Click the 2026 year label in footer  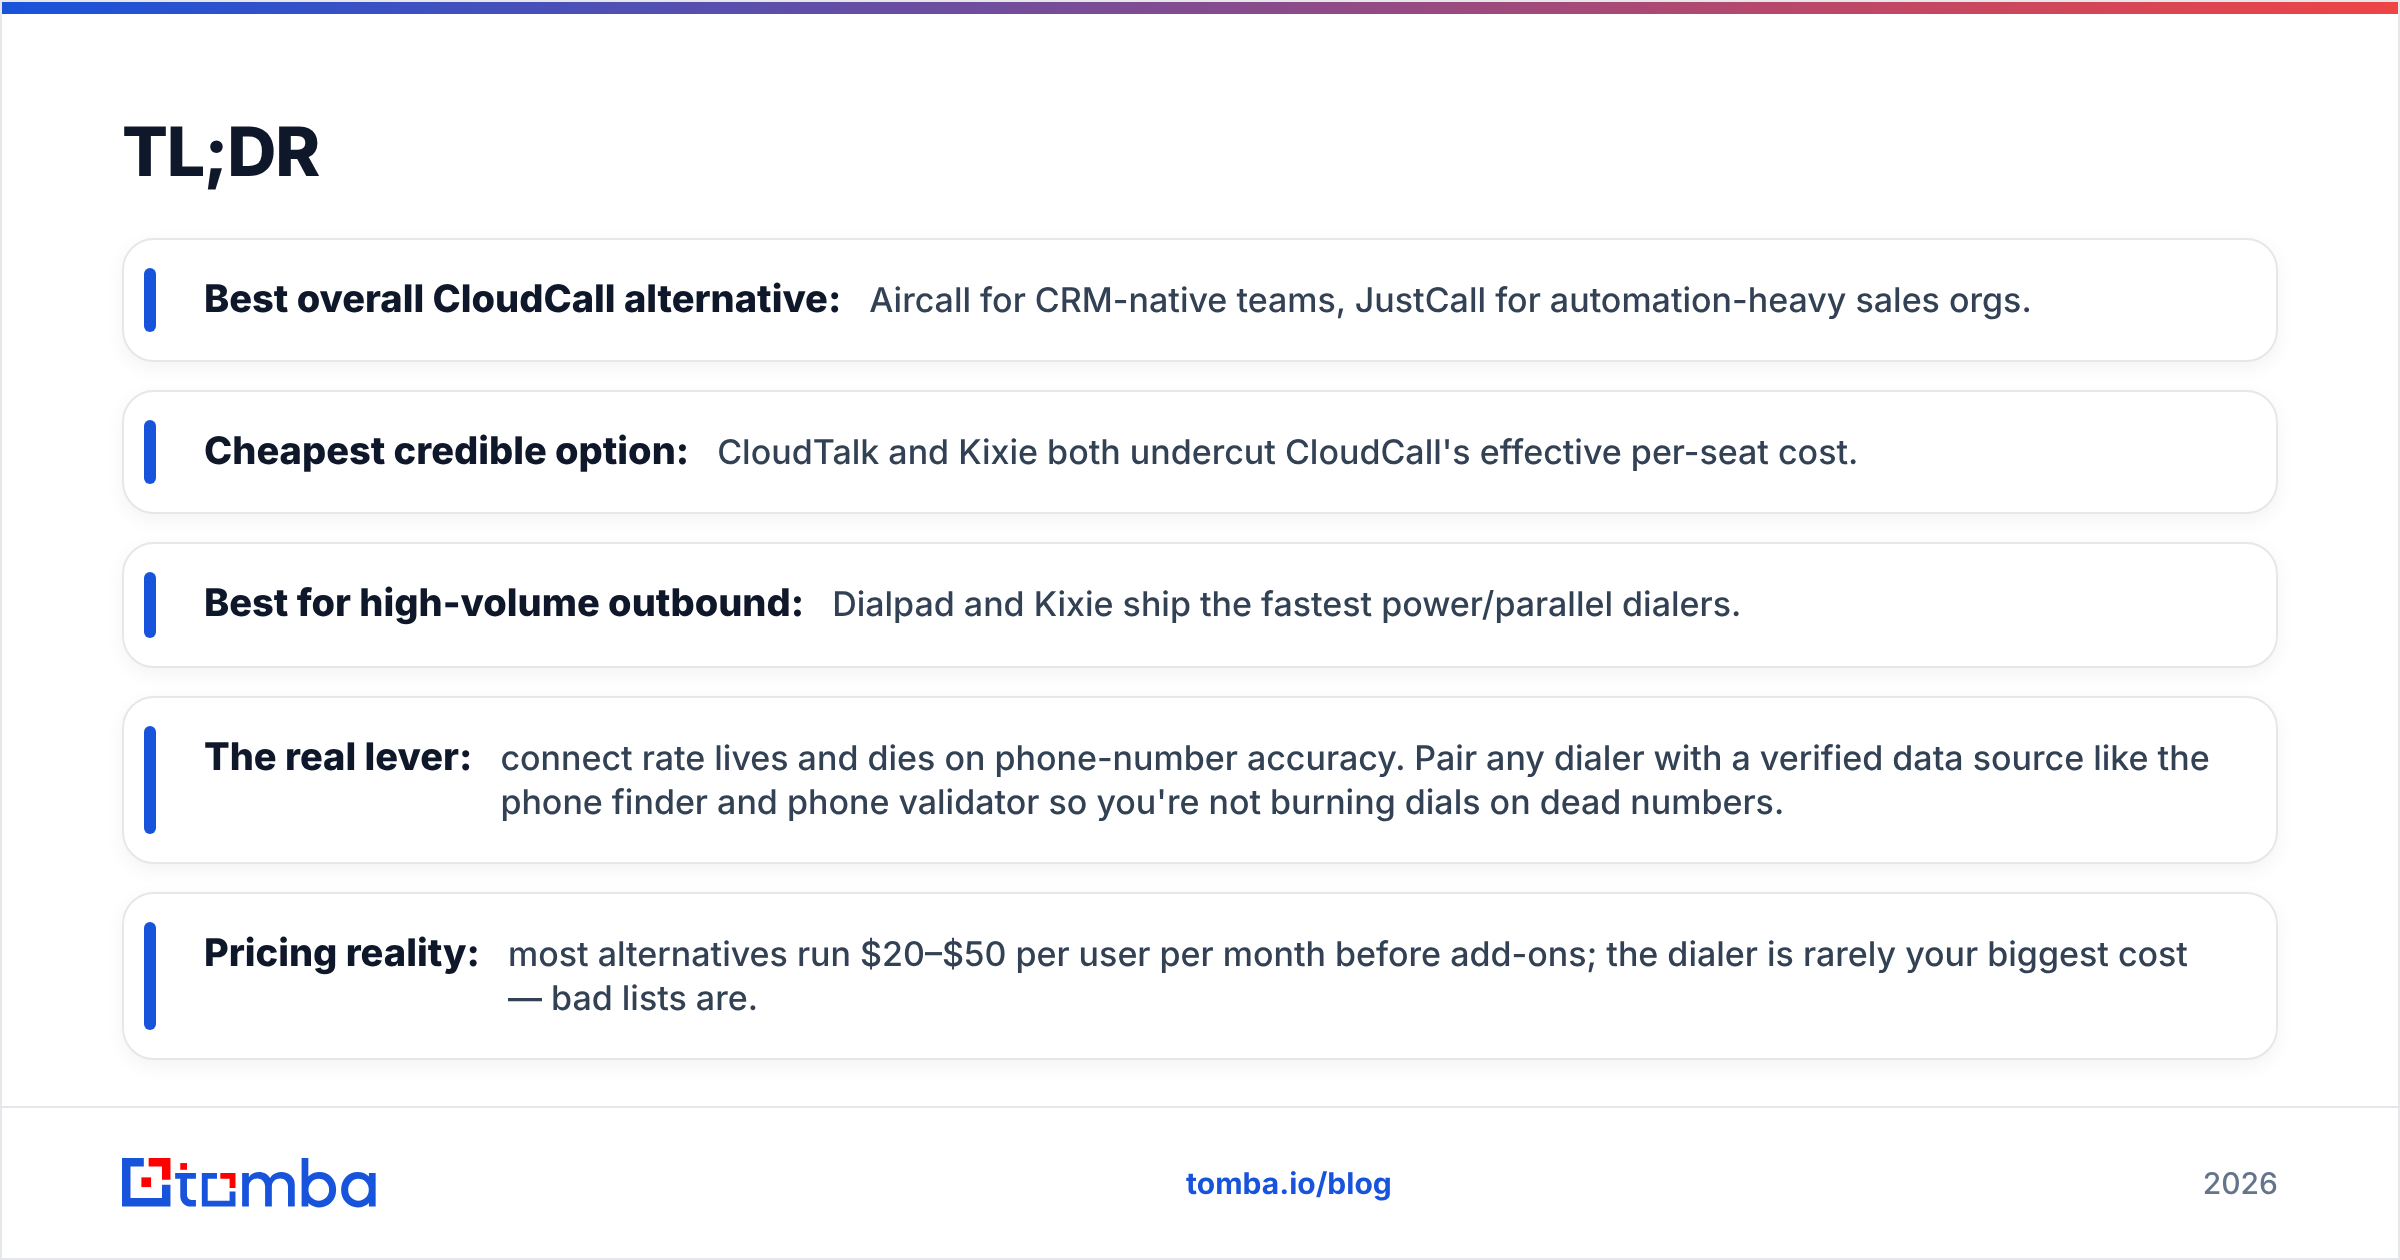click(x=2240, y=1184)
